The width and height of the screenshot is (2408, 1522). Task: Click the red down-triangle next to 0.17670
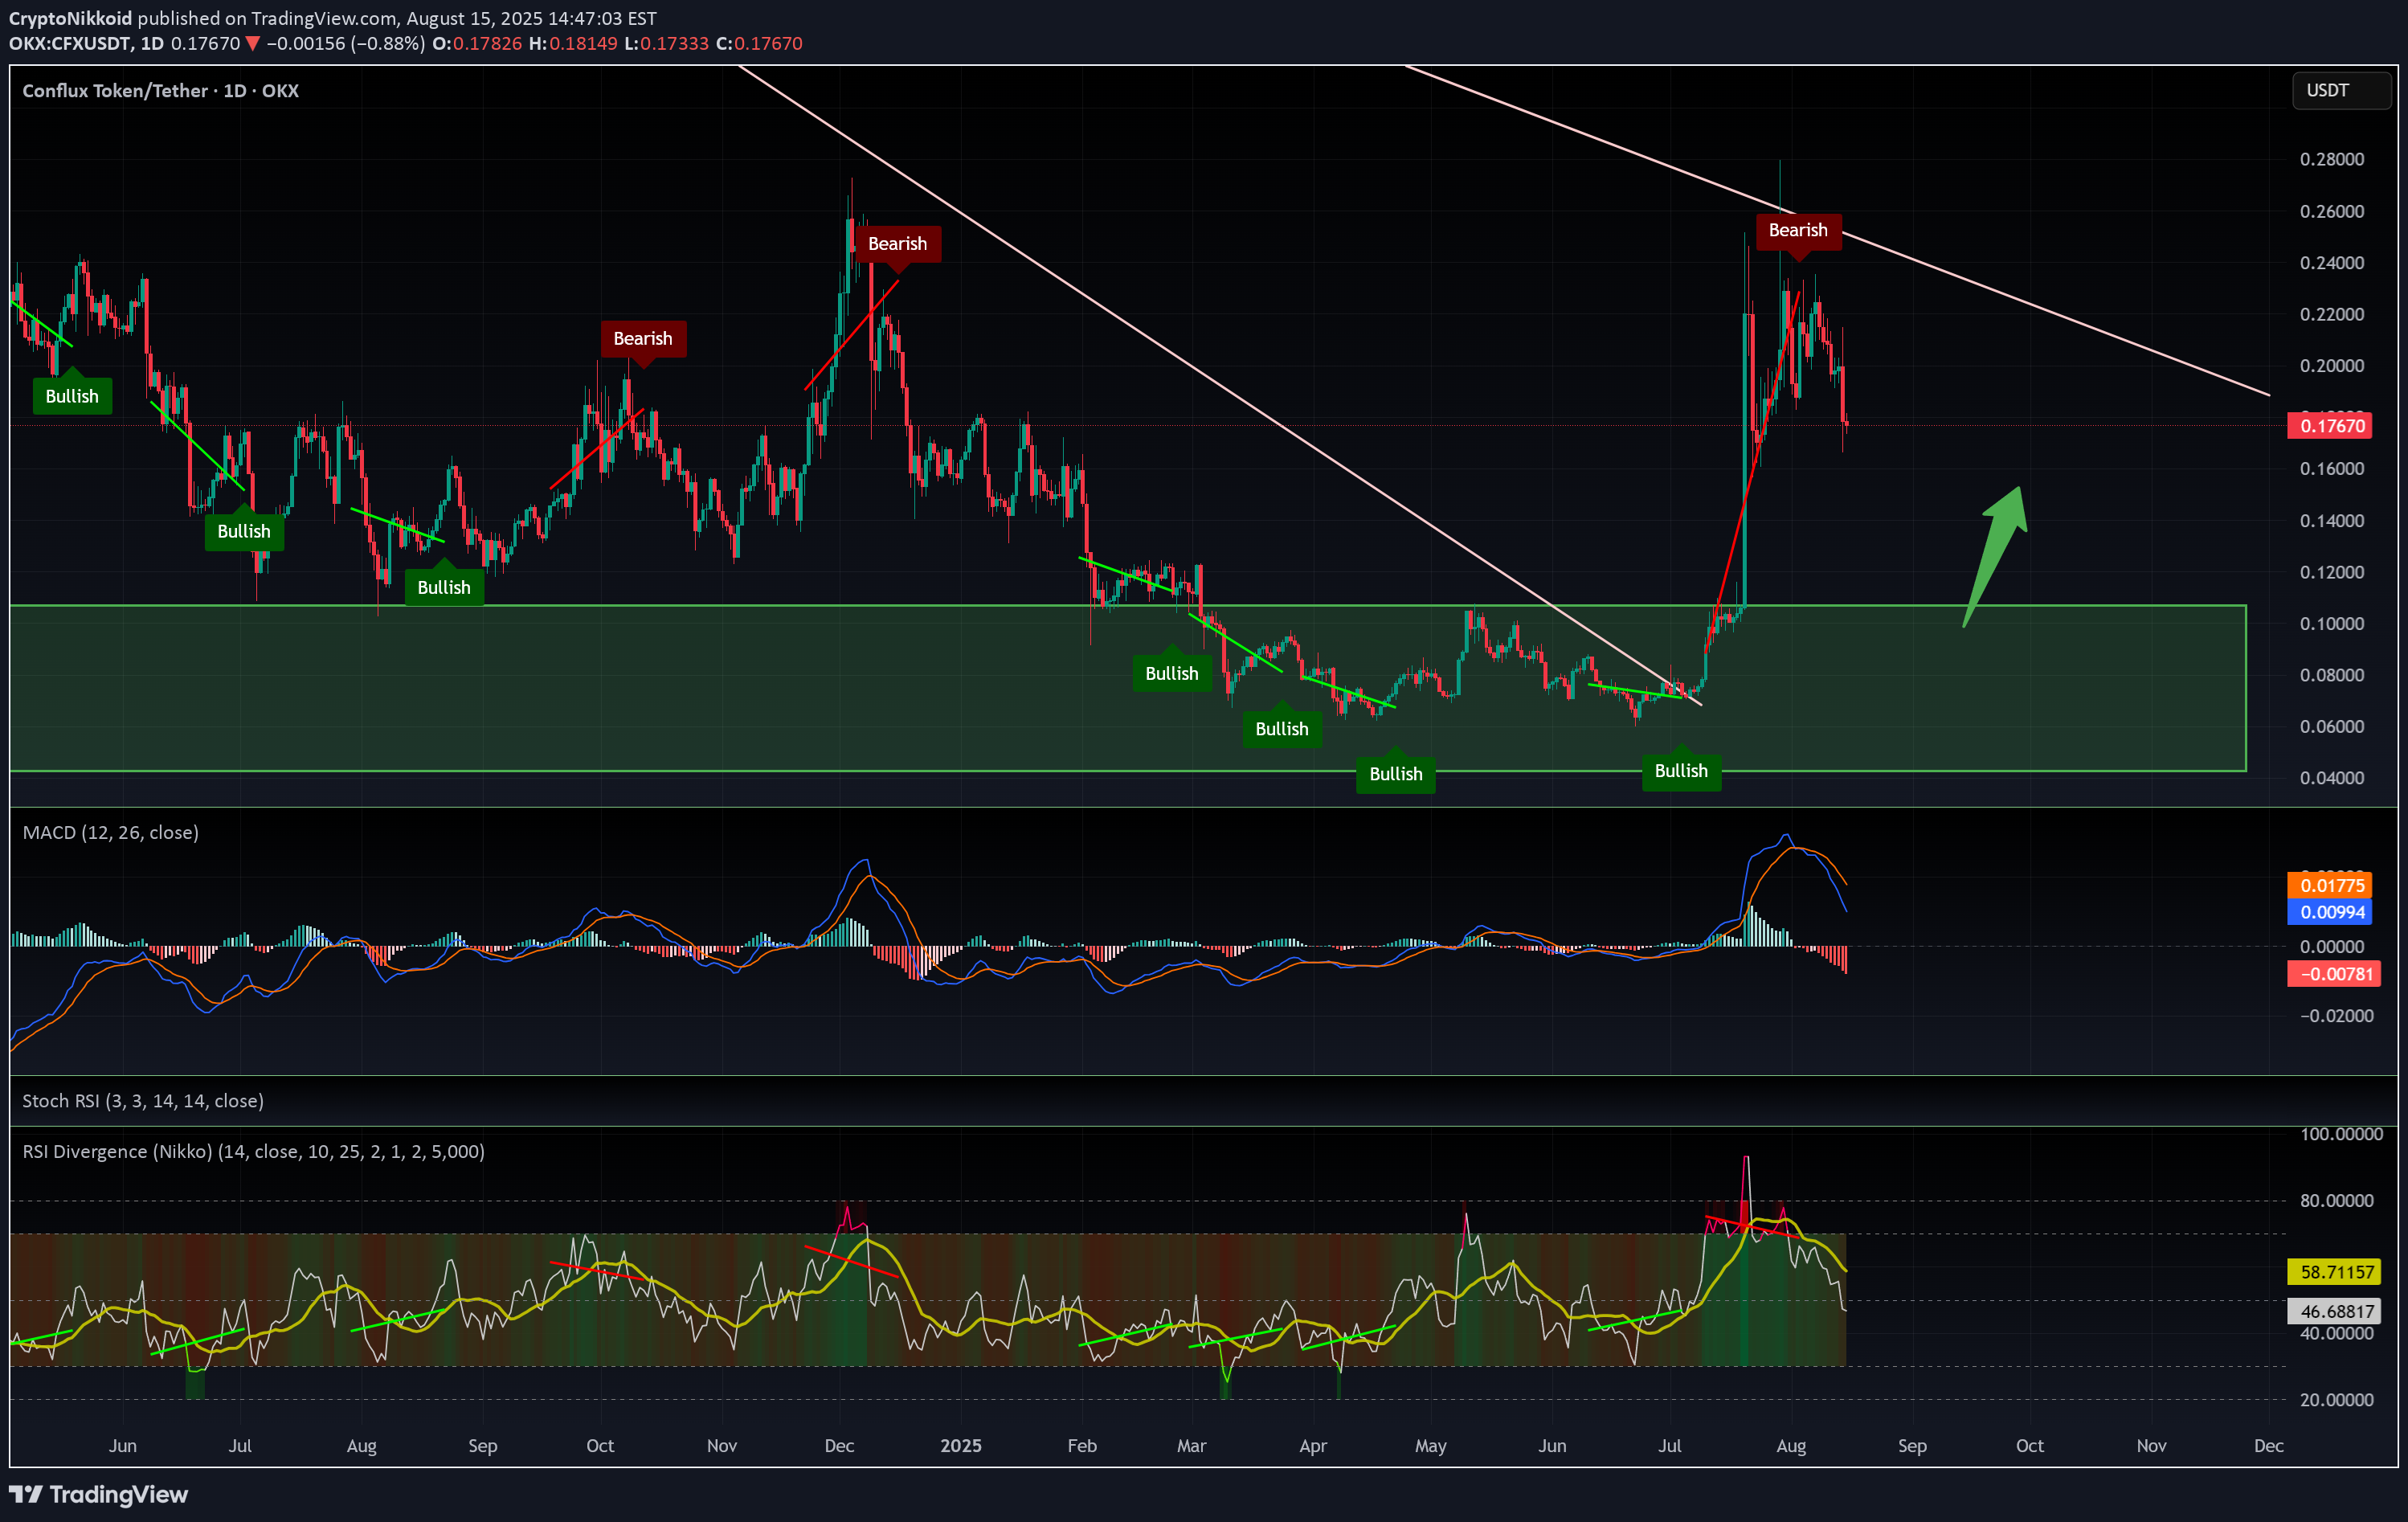(x=253, y=43)
